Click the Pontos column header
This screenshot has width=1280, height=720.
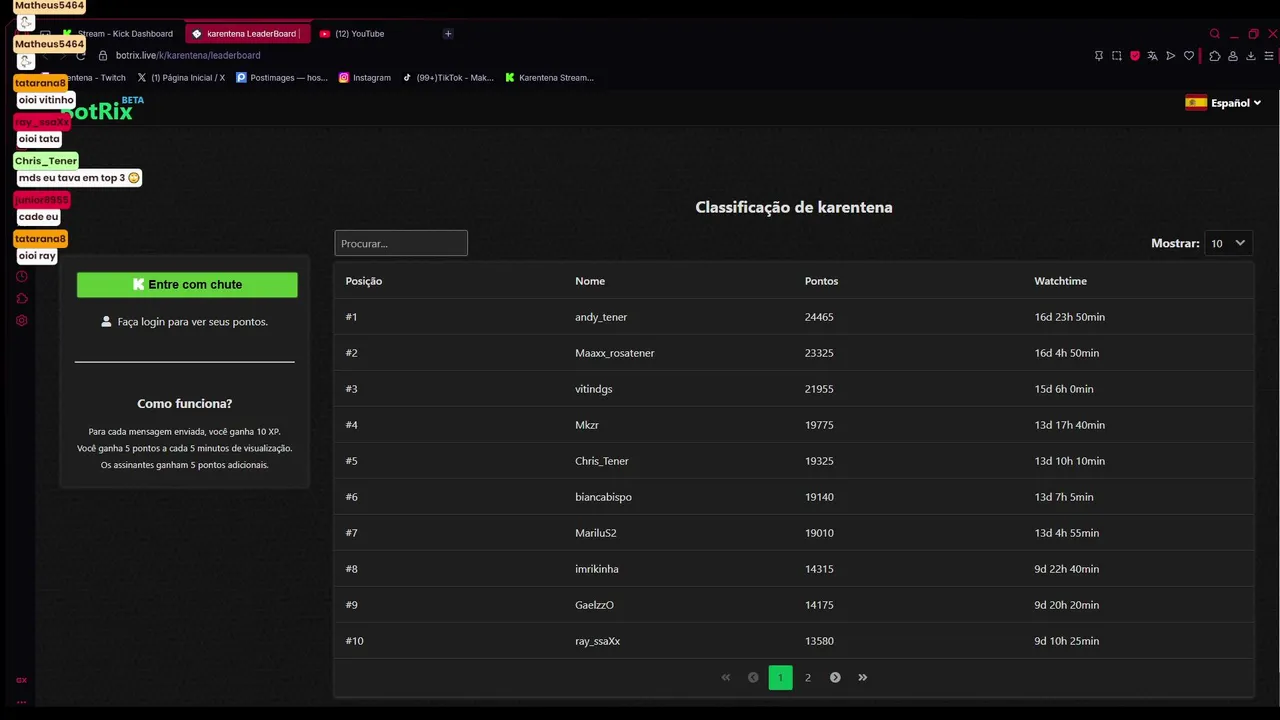[821, 281]
